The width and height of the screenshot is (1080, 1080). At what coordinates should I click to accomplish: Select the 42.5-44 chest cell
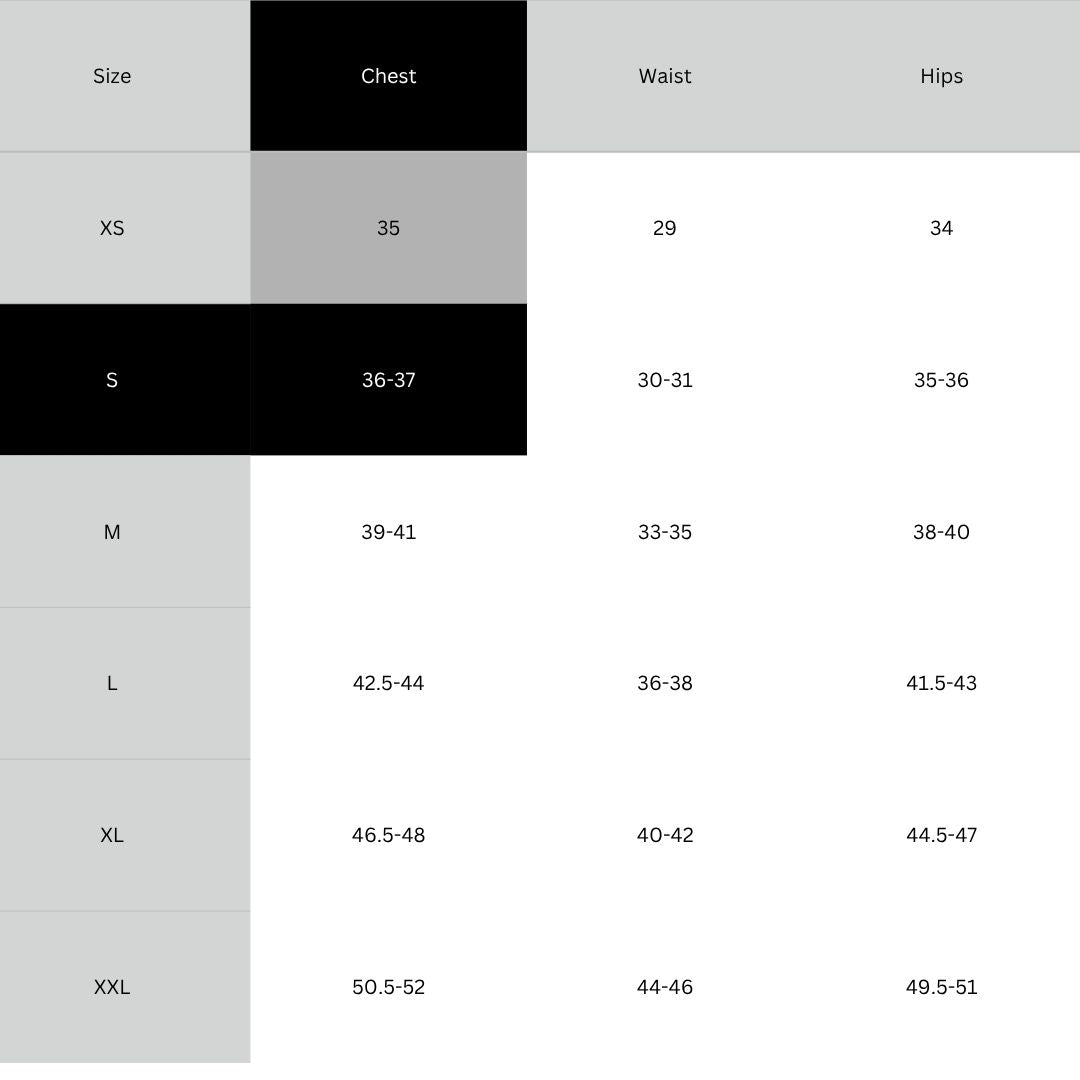388,683
